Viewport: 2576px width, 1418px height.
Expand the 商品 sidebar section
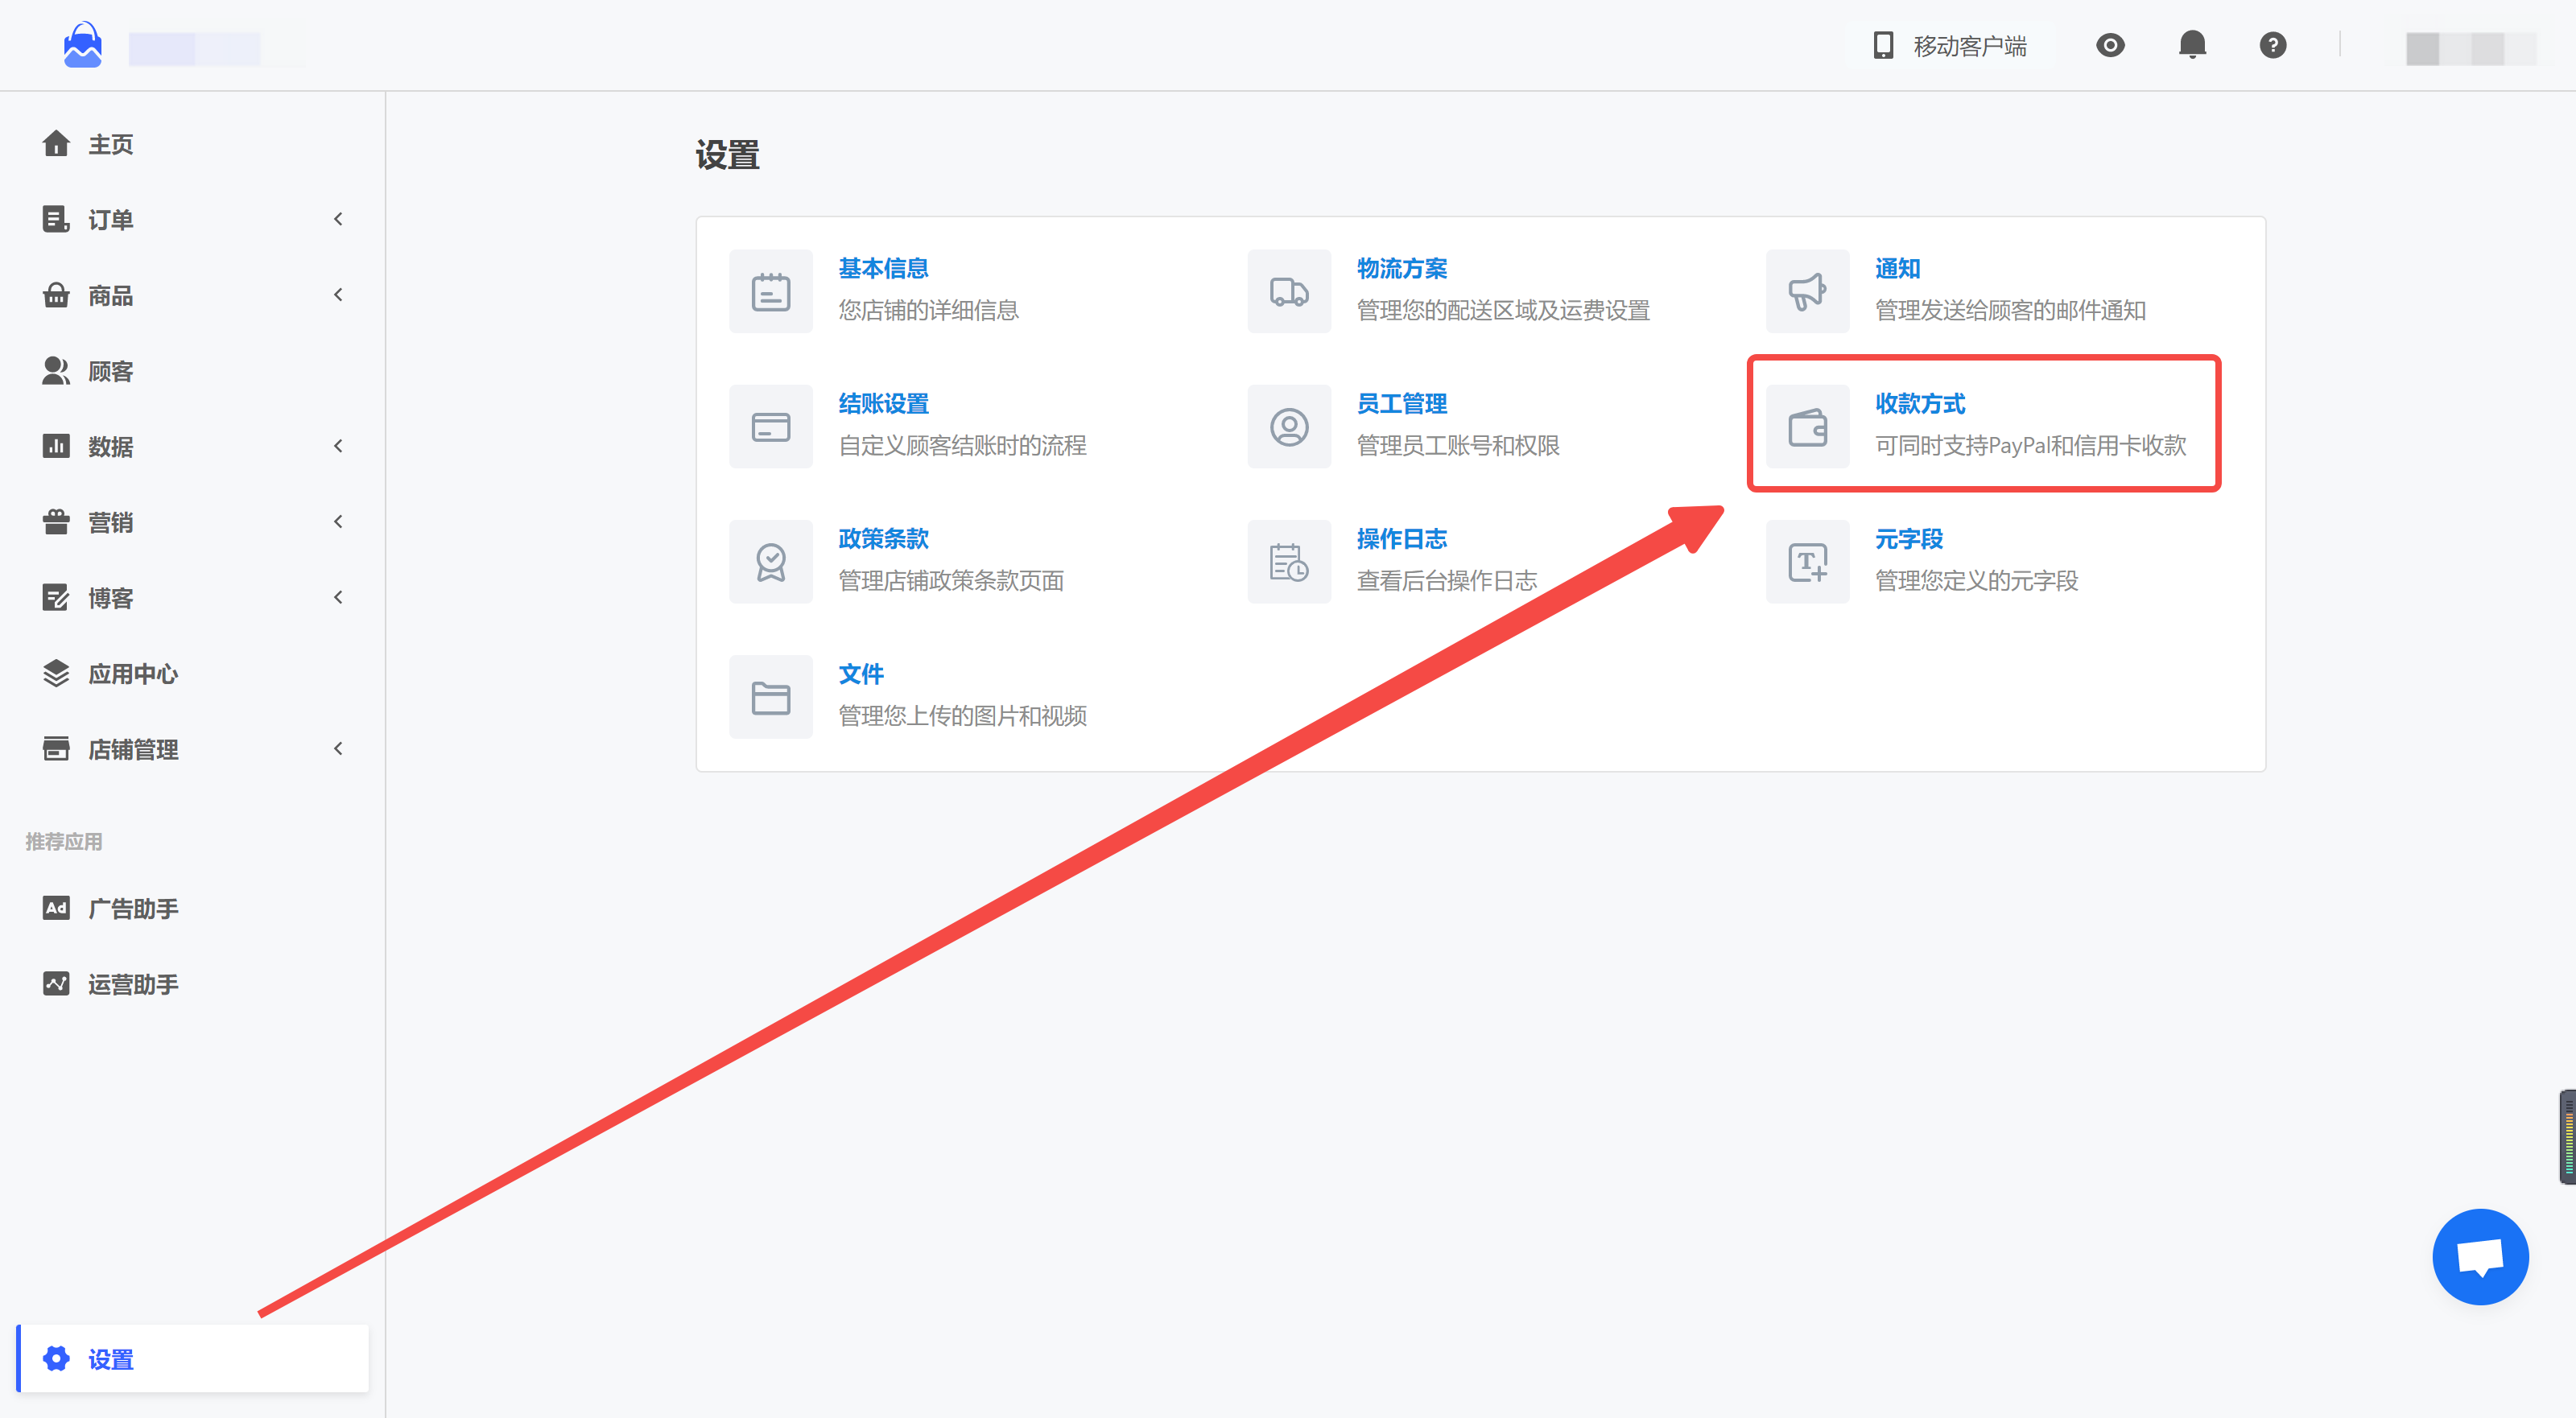click(x=339, y=295)
